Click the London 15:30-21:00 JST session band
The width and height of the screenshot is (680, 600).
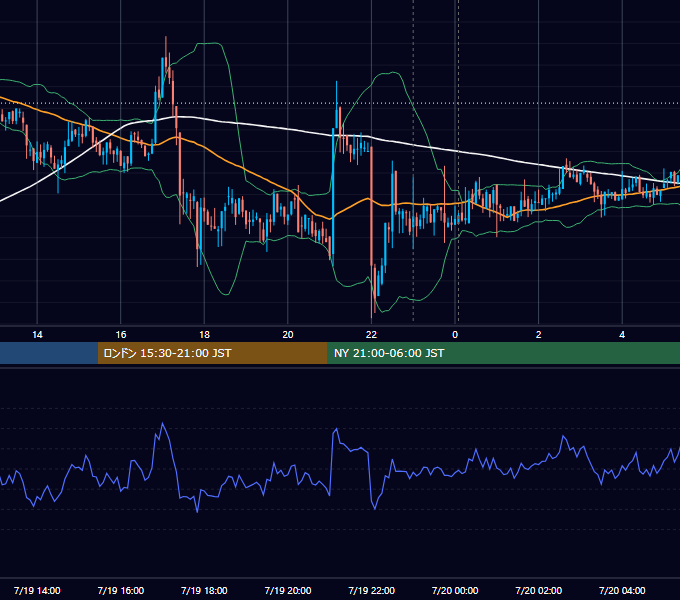tap(212, 353)
